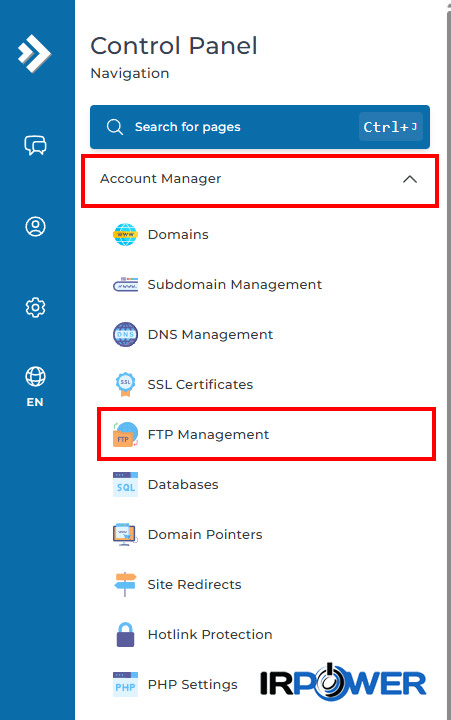Go to Domain Pointers
451x720 pixels.
[x=205, y=534]
